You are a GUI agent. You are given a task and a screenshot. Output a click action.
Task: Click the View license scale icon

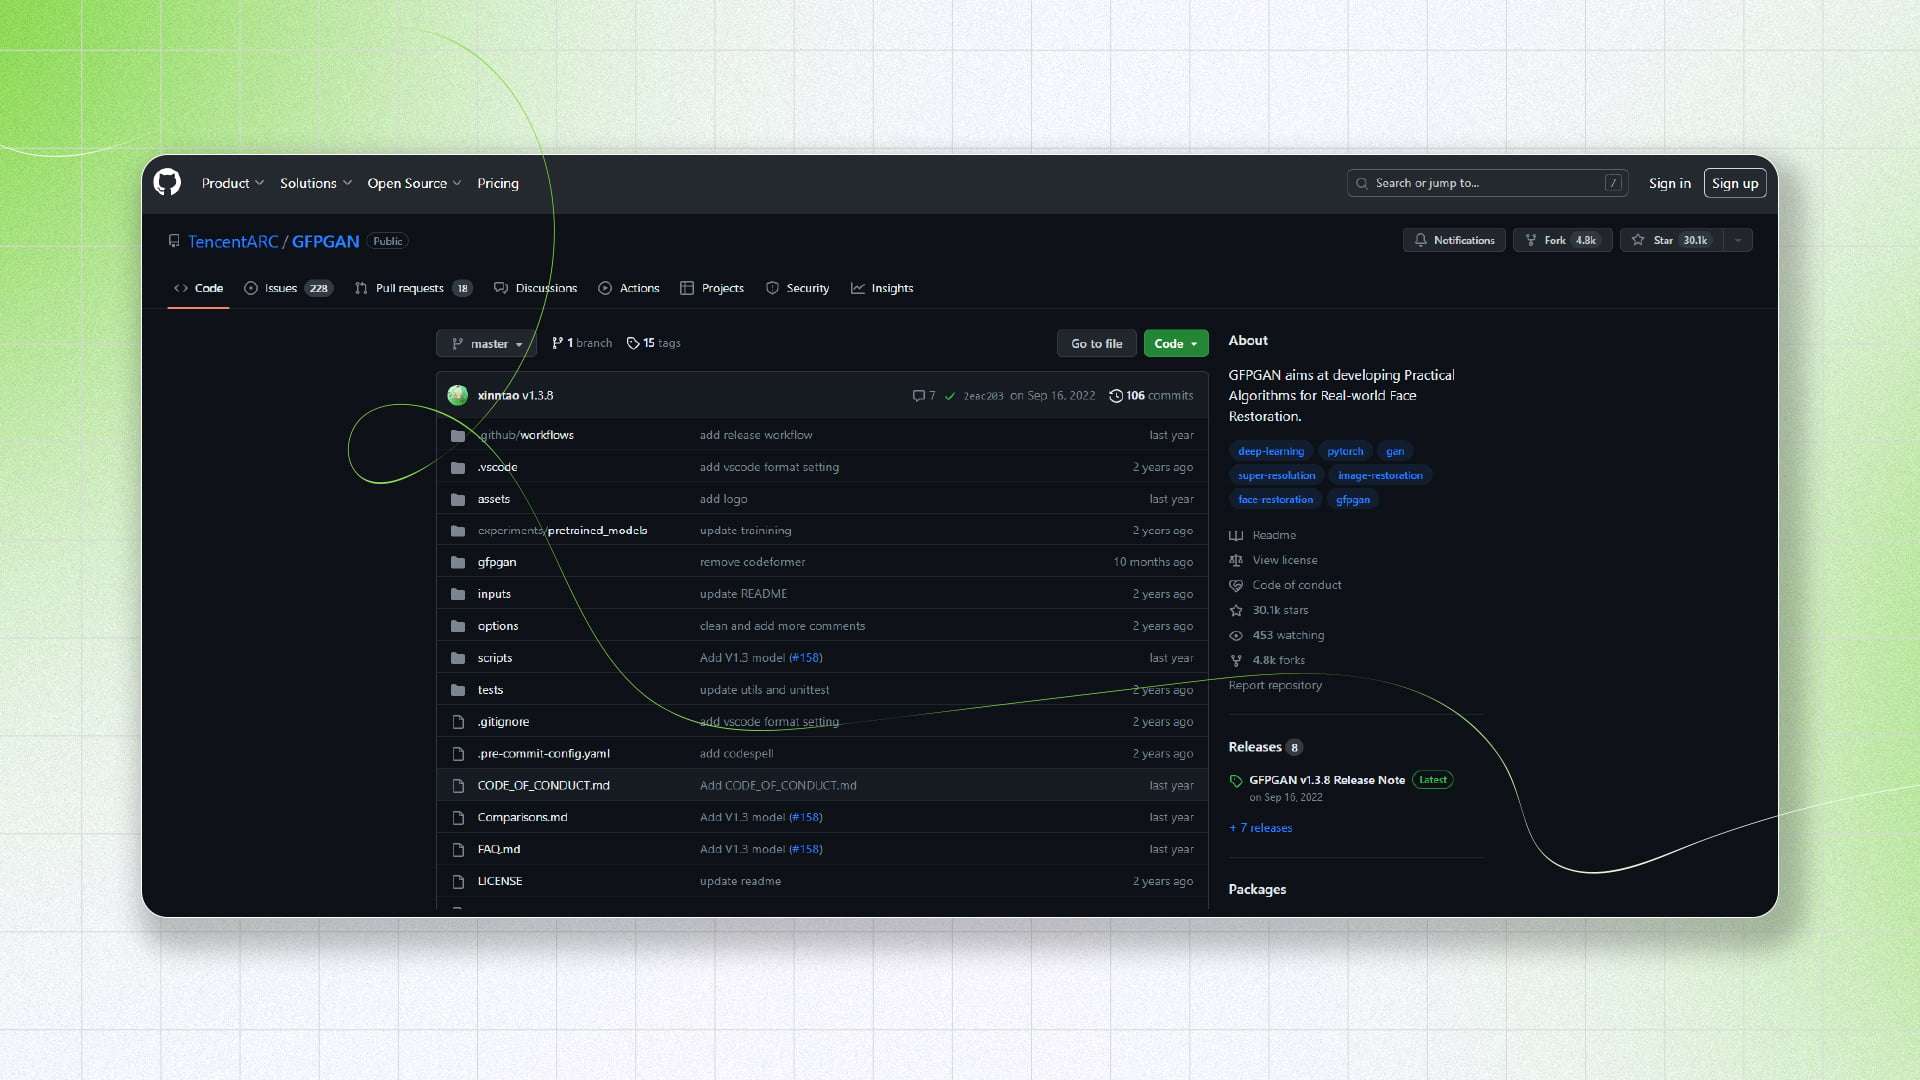(x=1236, y=561)
